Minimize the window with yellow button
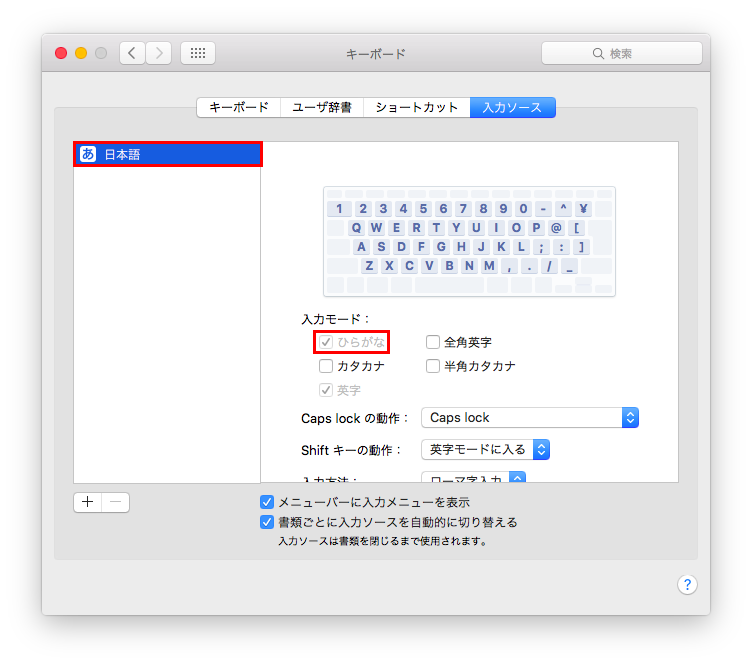The height and width of the screenshot is (665, 752). point(81,53)
